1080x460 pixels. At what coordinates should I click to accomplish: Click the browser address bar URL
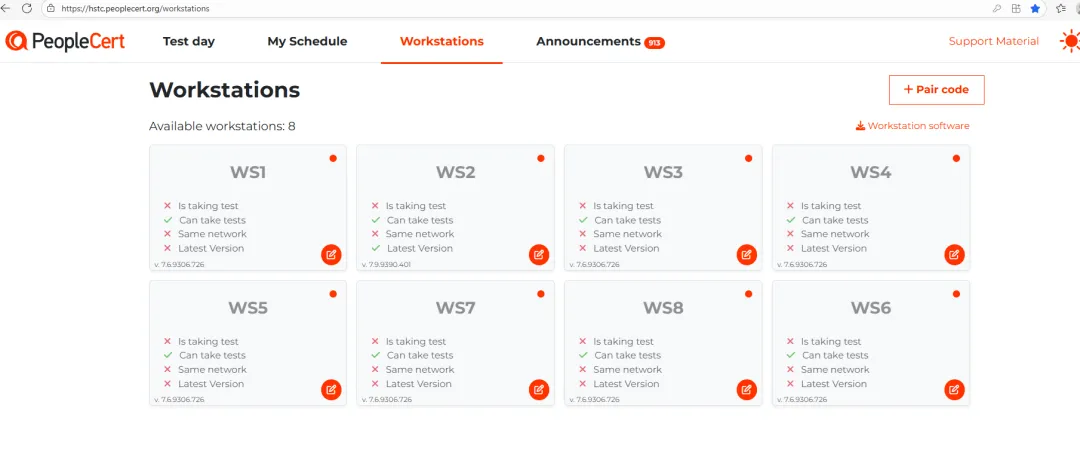[140, 8]
